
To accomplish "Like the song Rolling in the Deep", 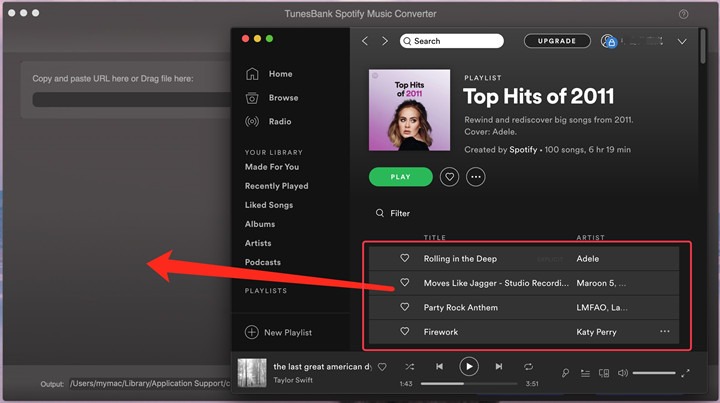I will (x=405, y=258).
